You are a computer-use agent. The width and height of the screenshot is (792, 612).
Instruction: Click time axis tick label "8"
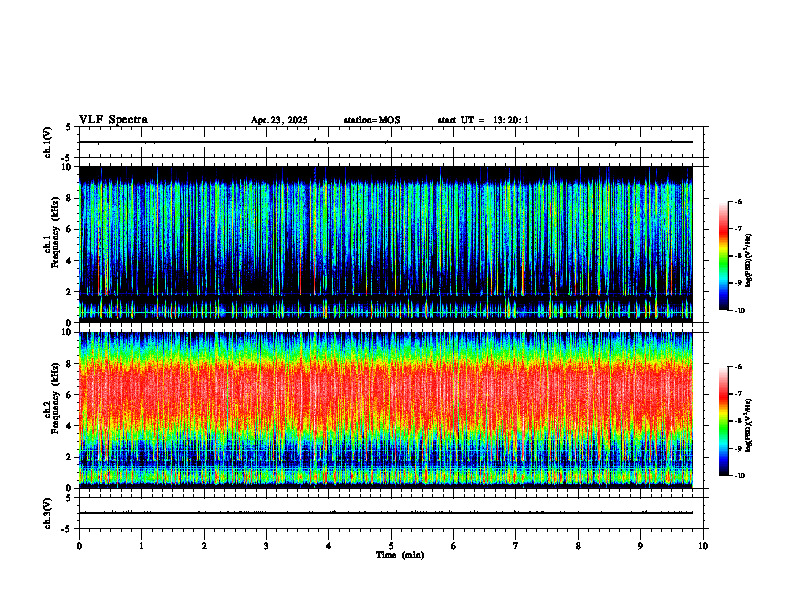click(x=578, y=546)
